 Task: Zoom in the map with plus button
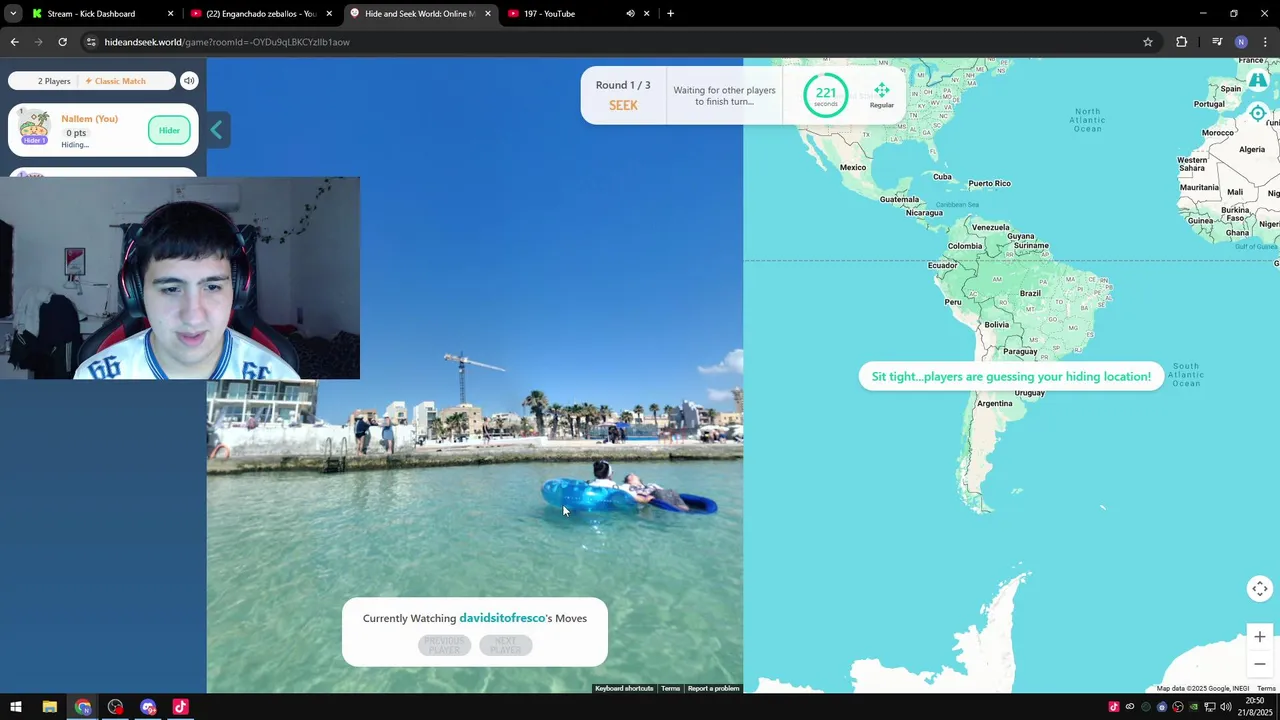(1259, 637)
